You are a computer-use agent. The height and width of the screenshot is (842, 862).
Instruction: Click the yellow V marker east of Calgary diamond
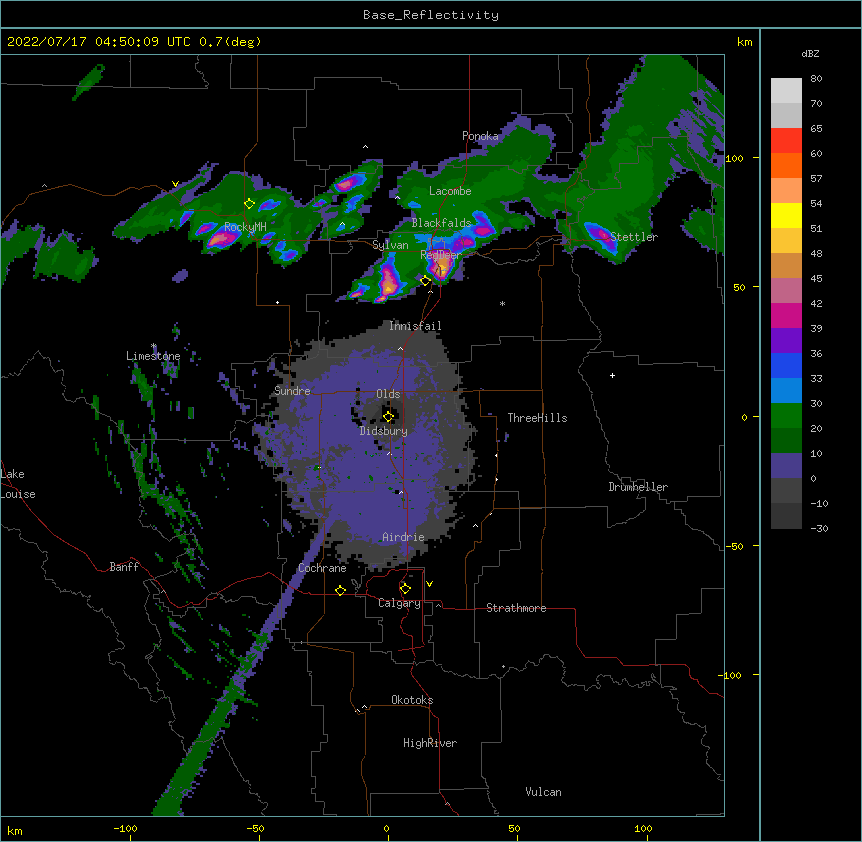click(429, 584)
